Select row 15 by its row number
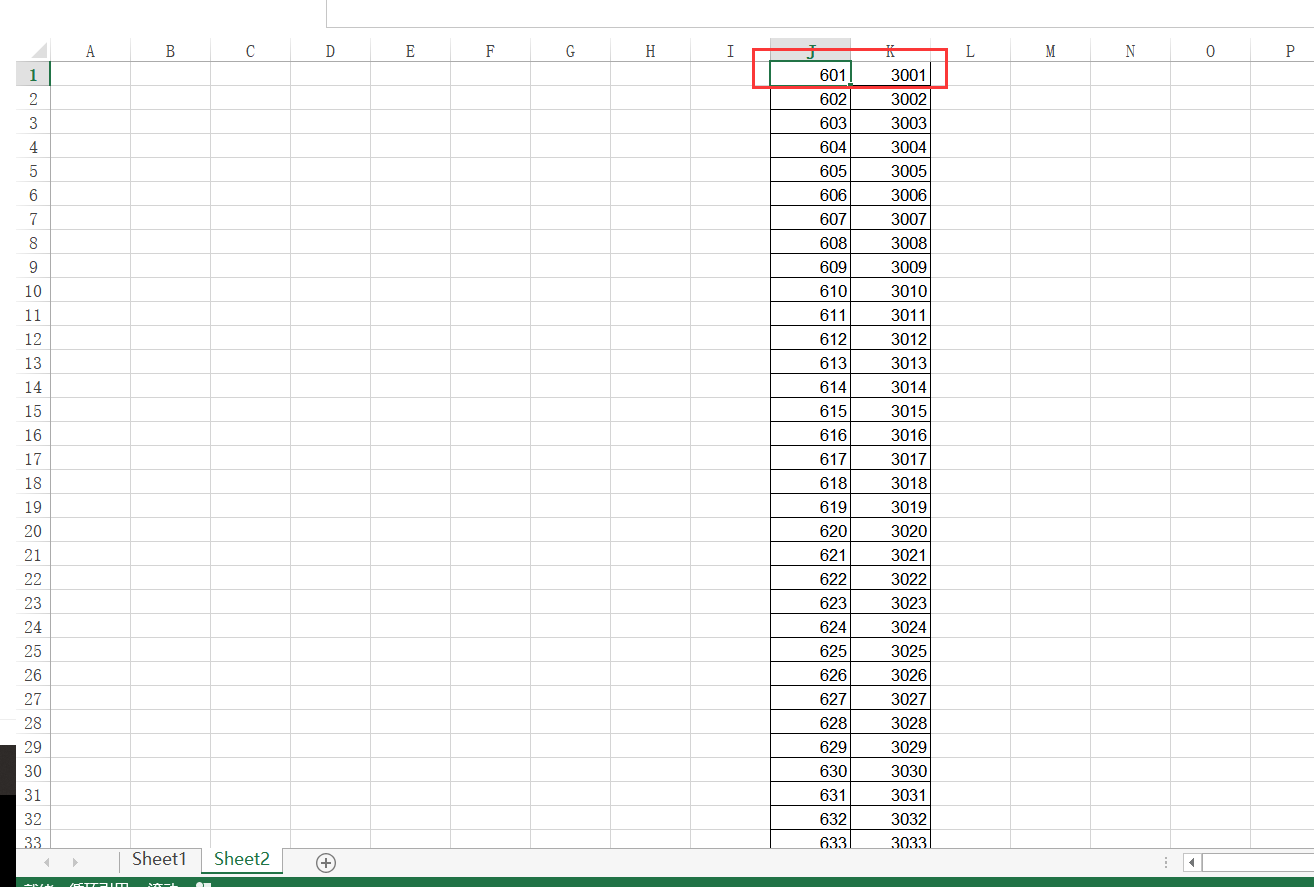This screenshot has height=887, width=1314. tap(31, 410)
